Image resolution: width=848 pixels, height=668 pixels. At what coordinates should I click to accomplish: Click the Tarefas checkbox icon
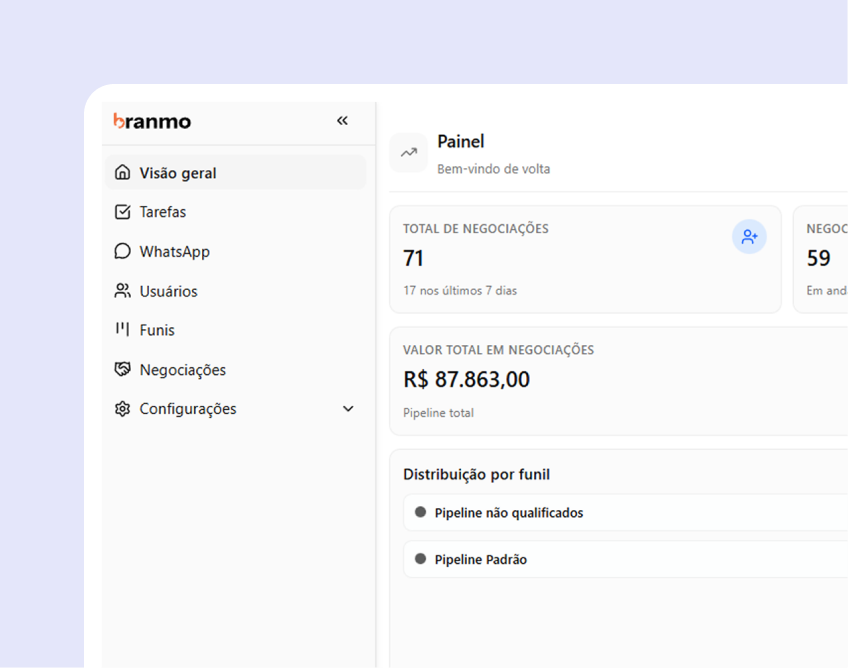[123, 212]
